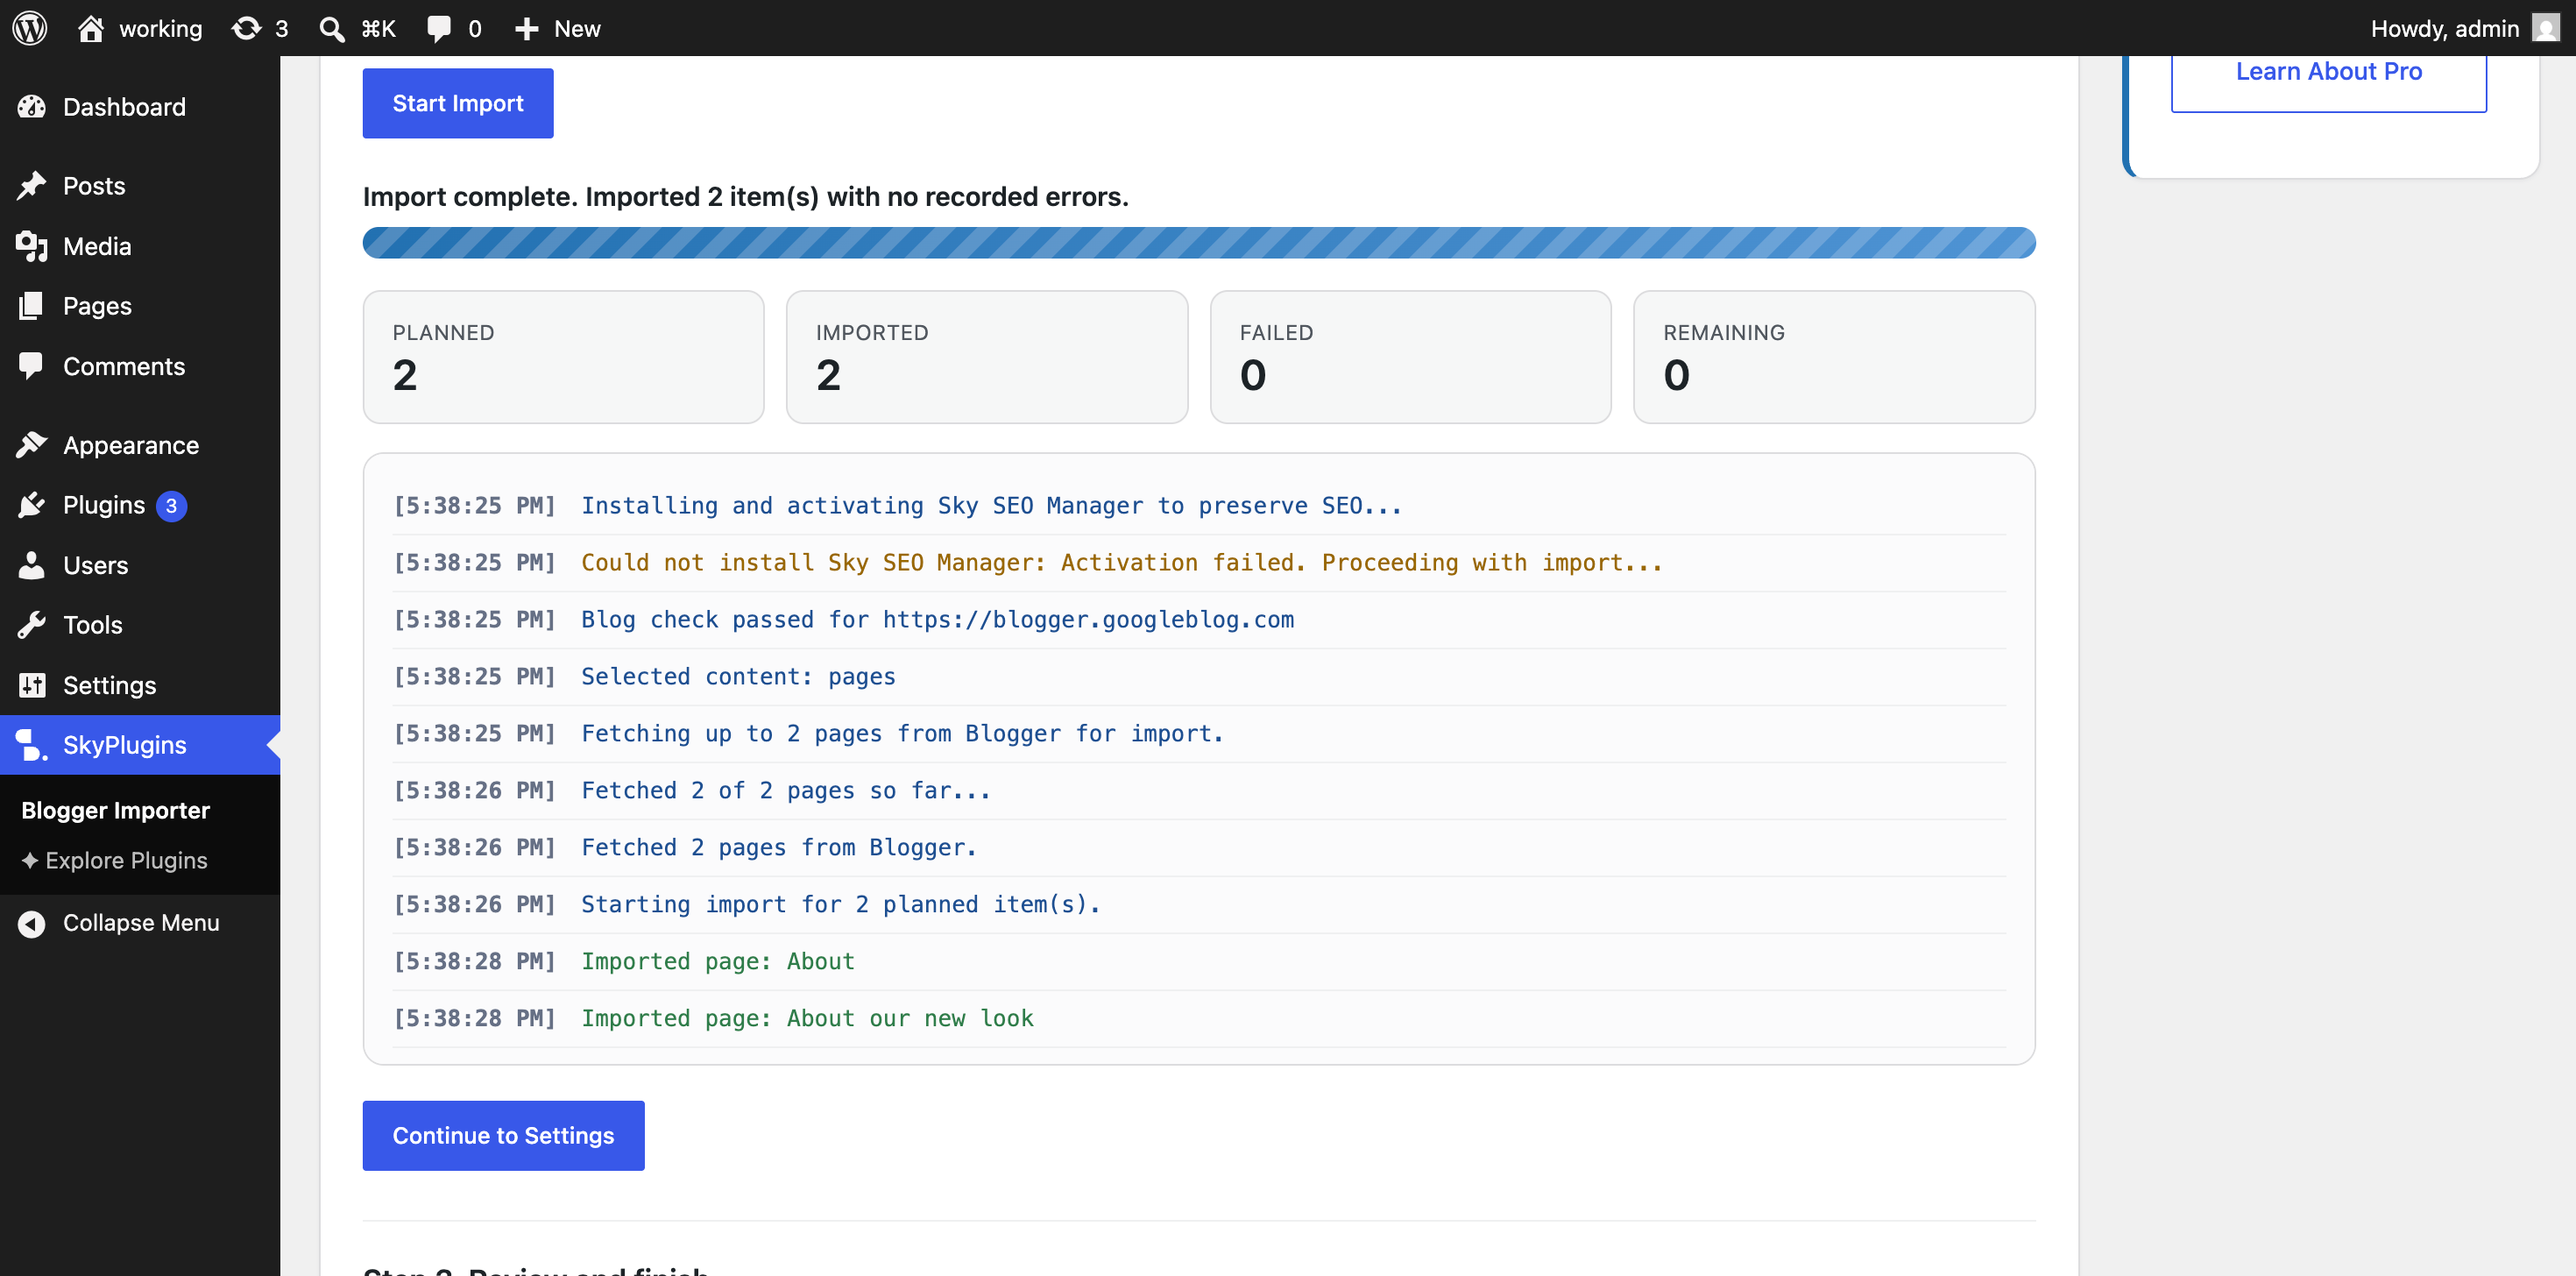Viewport: 2576px width, 1276px height.
Task: Open the Appearance menu
Action: 140,445
